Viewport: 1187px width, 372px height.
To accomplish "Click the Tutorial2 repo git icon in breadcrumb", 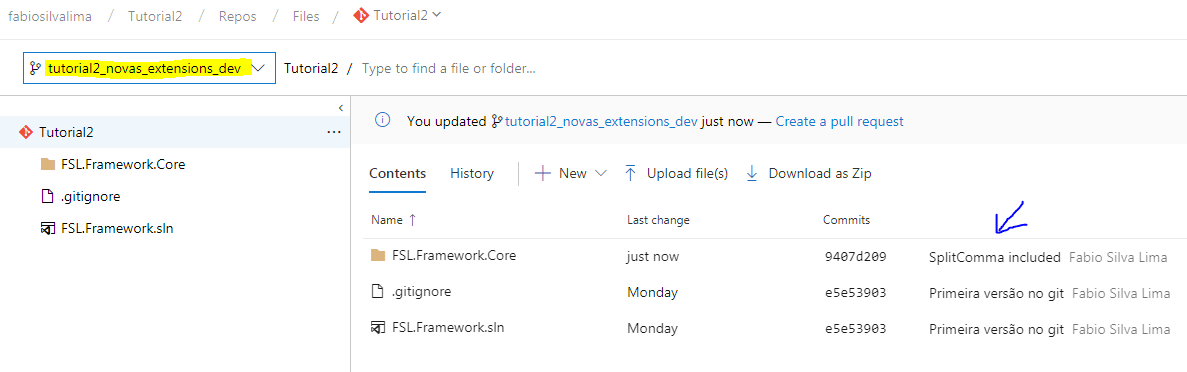I will point(361,15).
